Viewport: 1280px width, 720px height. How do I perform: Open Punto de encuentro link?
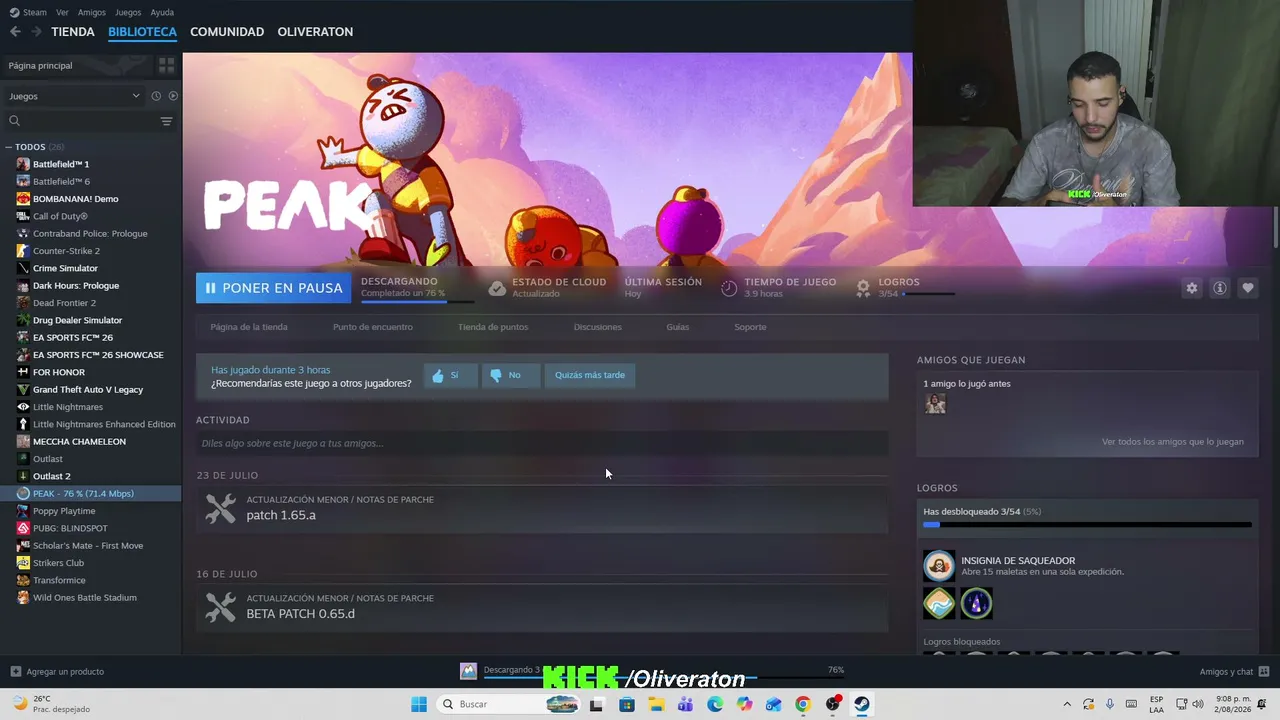click(x=373, y=327)
